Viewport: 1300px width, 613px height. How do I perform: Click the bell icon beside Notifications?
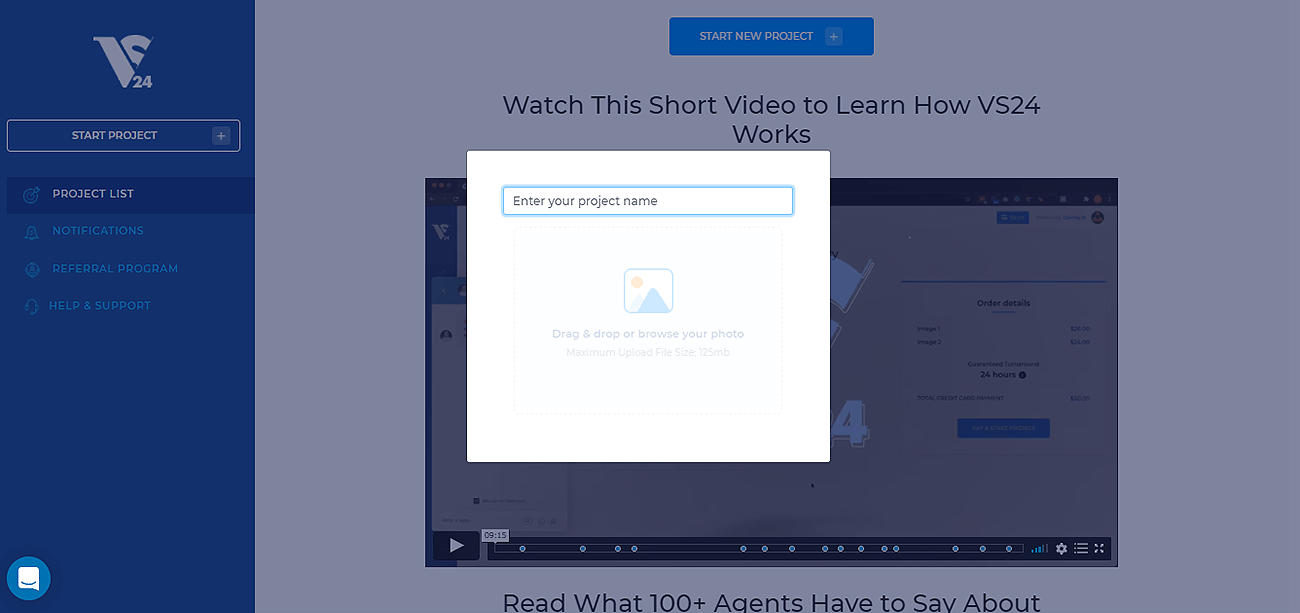pos(32,231)
